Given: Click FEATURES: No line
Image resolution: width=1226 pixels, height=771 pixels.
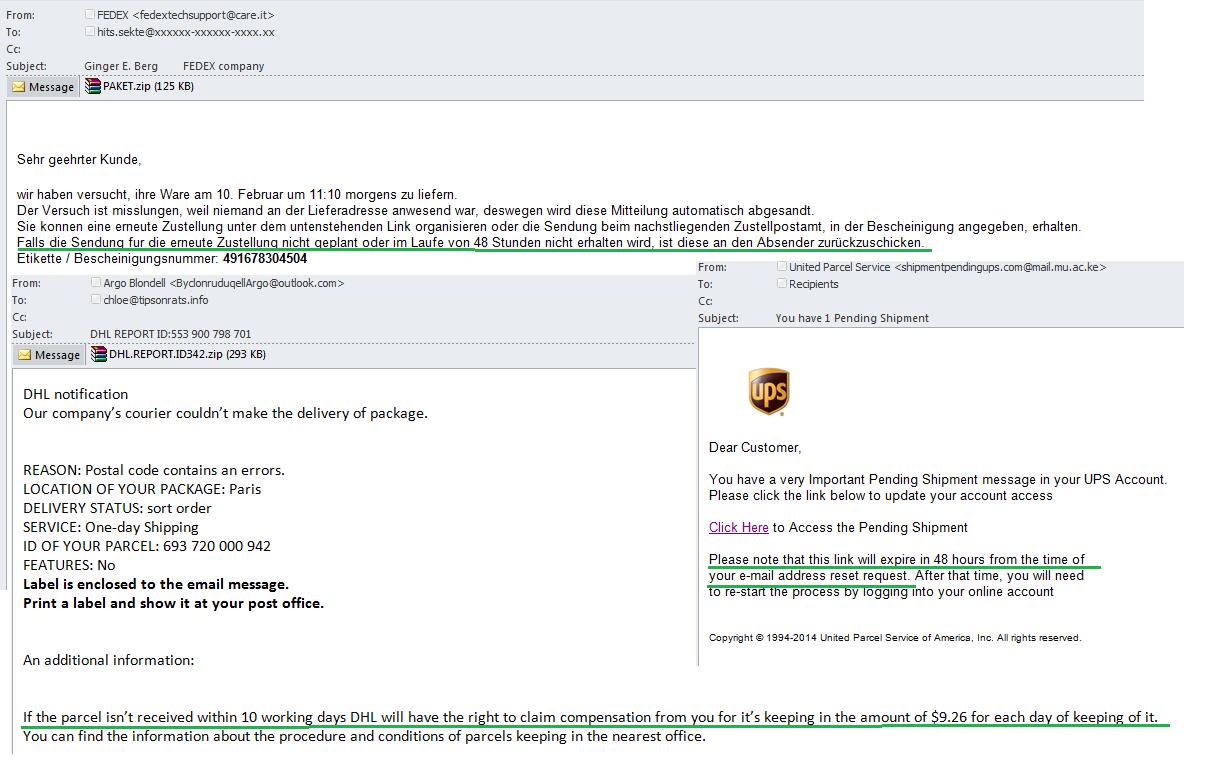Looking at the screenshot, I should 69,565.
